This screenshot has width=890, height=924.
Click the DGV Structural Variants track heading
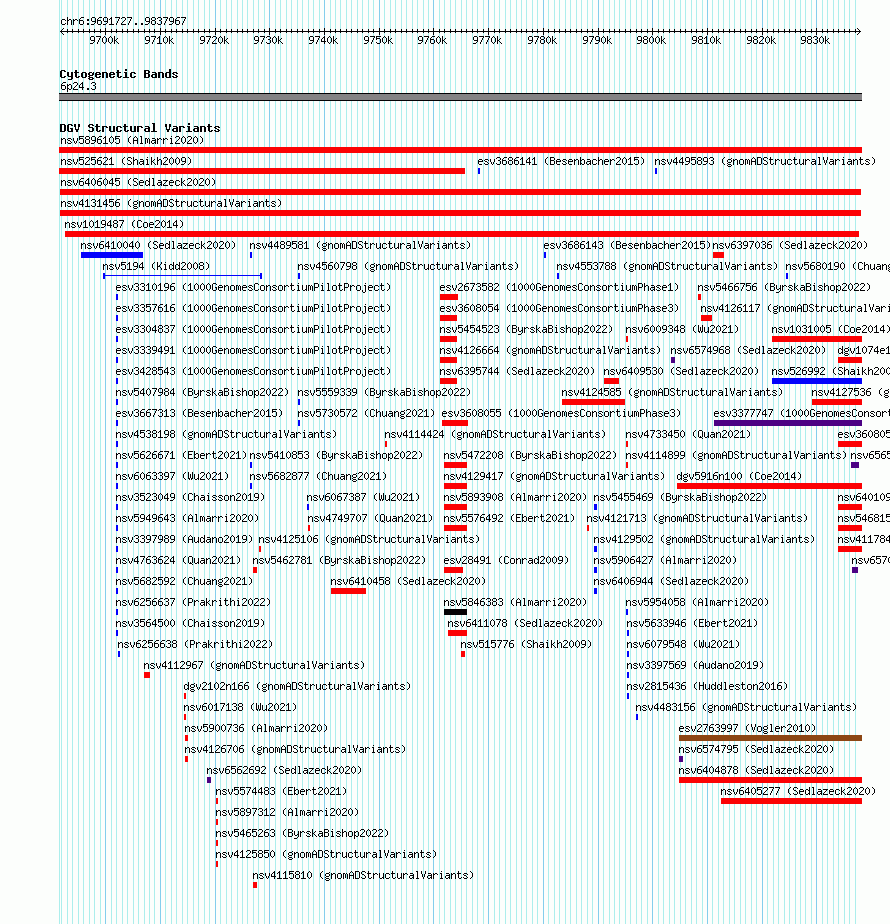pyautogui.click(x=140, y=128)
